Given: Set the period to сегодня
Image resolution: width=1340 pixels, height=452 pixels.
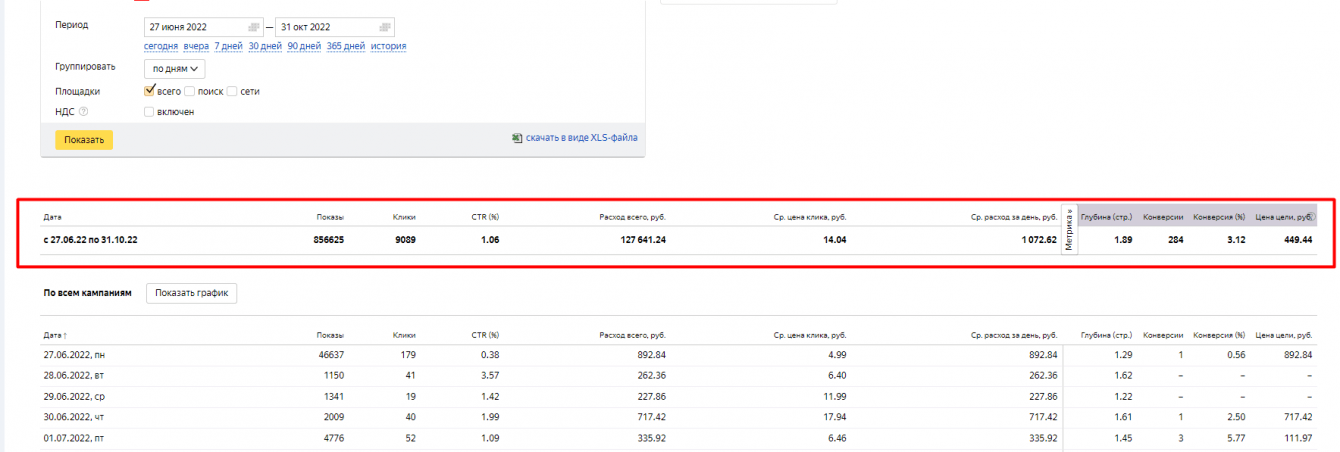Looking at the screenshot, I should pyautogui.click(x=161, y=46).
